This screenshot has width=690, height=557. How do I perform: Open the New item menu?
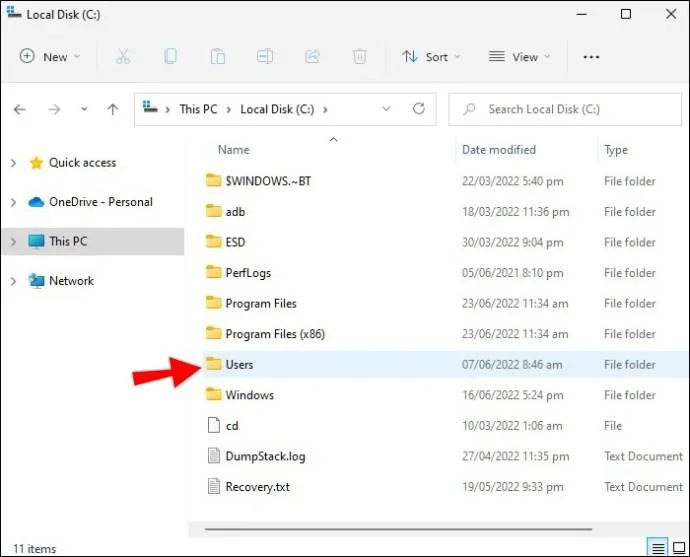[x=50, y=57]
